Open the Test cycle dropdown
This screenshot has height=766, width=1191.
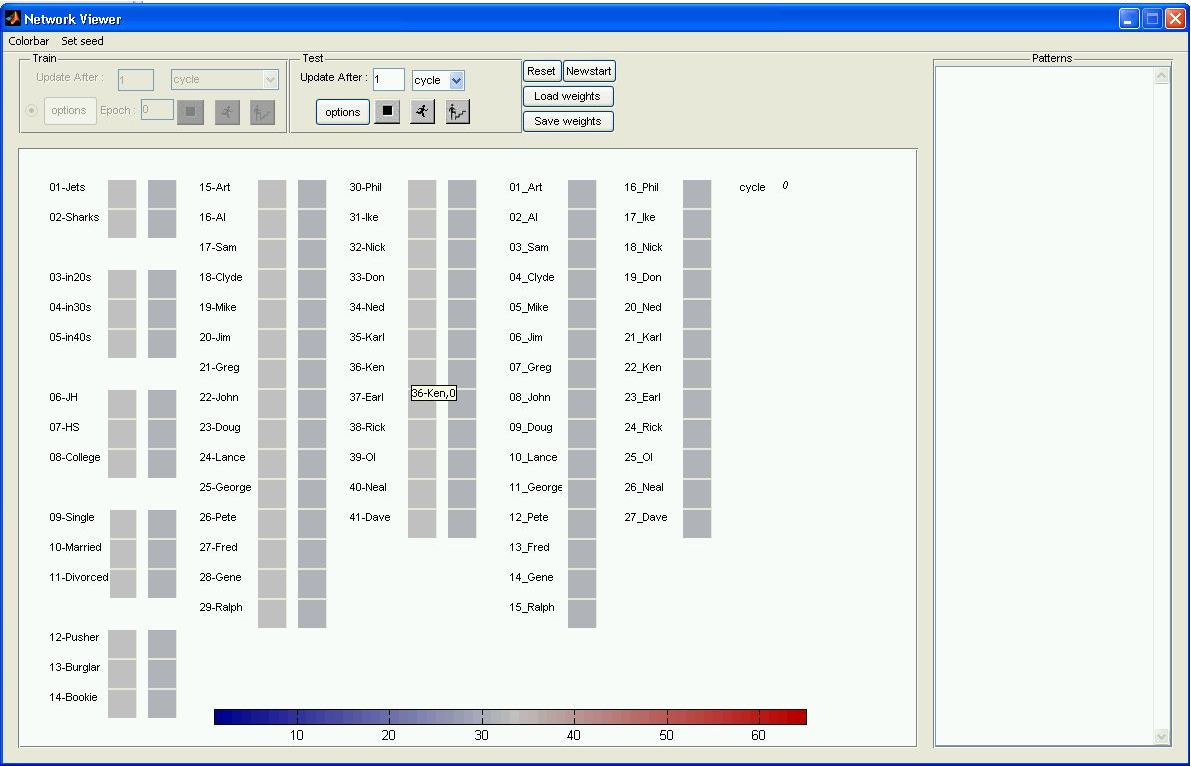[457, 81]
